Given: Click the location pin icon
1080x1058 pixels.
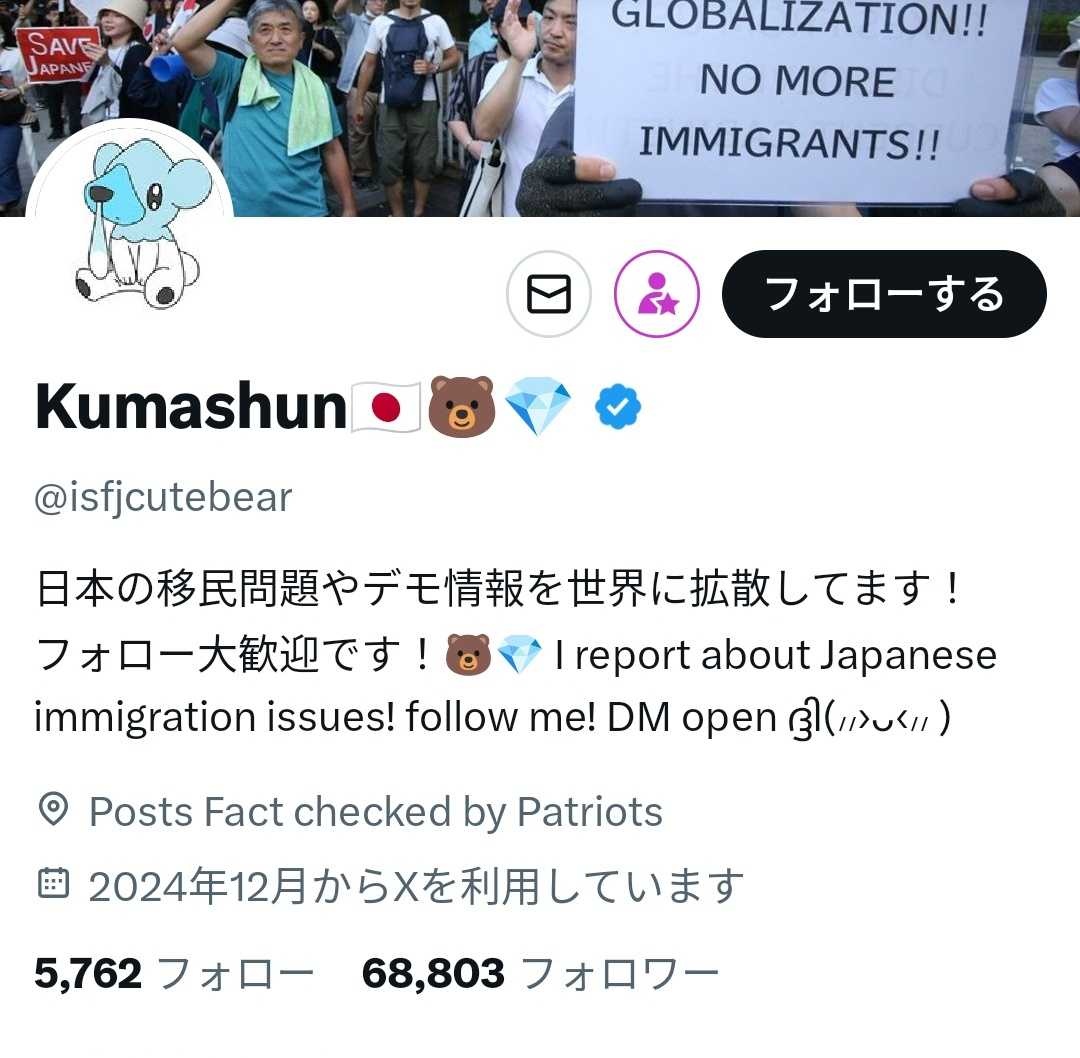Looking at the screenshot, I should click(x=53, y=809).
